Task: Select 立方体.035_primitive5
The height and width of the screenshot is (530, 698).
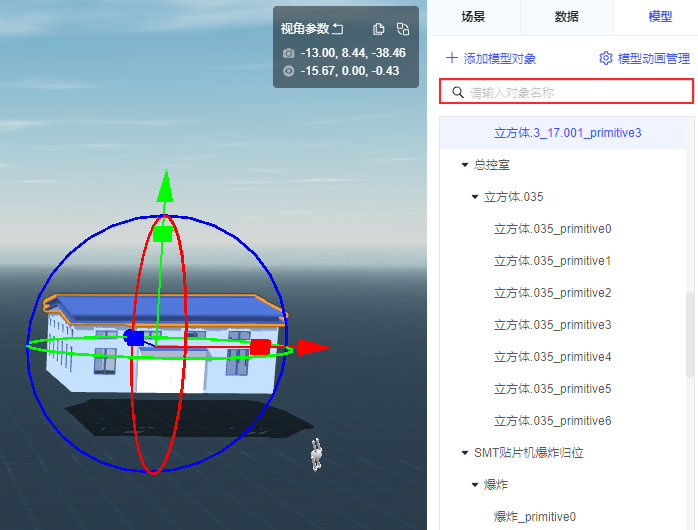Action: click(553, 389)
